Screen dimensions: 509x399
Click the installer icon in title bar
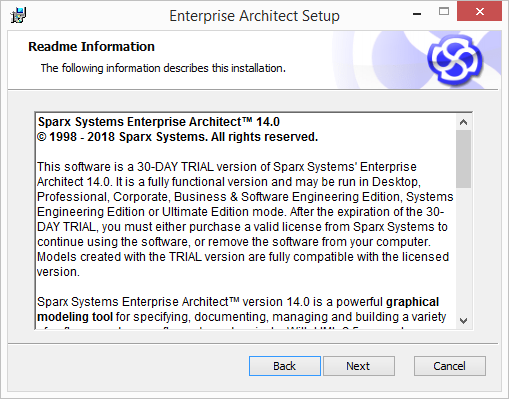[18, 15]
